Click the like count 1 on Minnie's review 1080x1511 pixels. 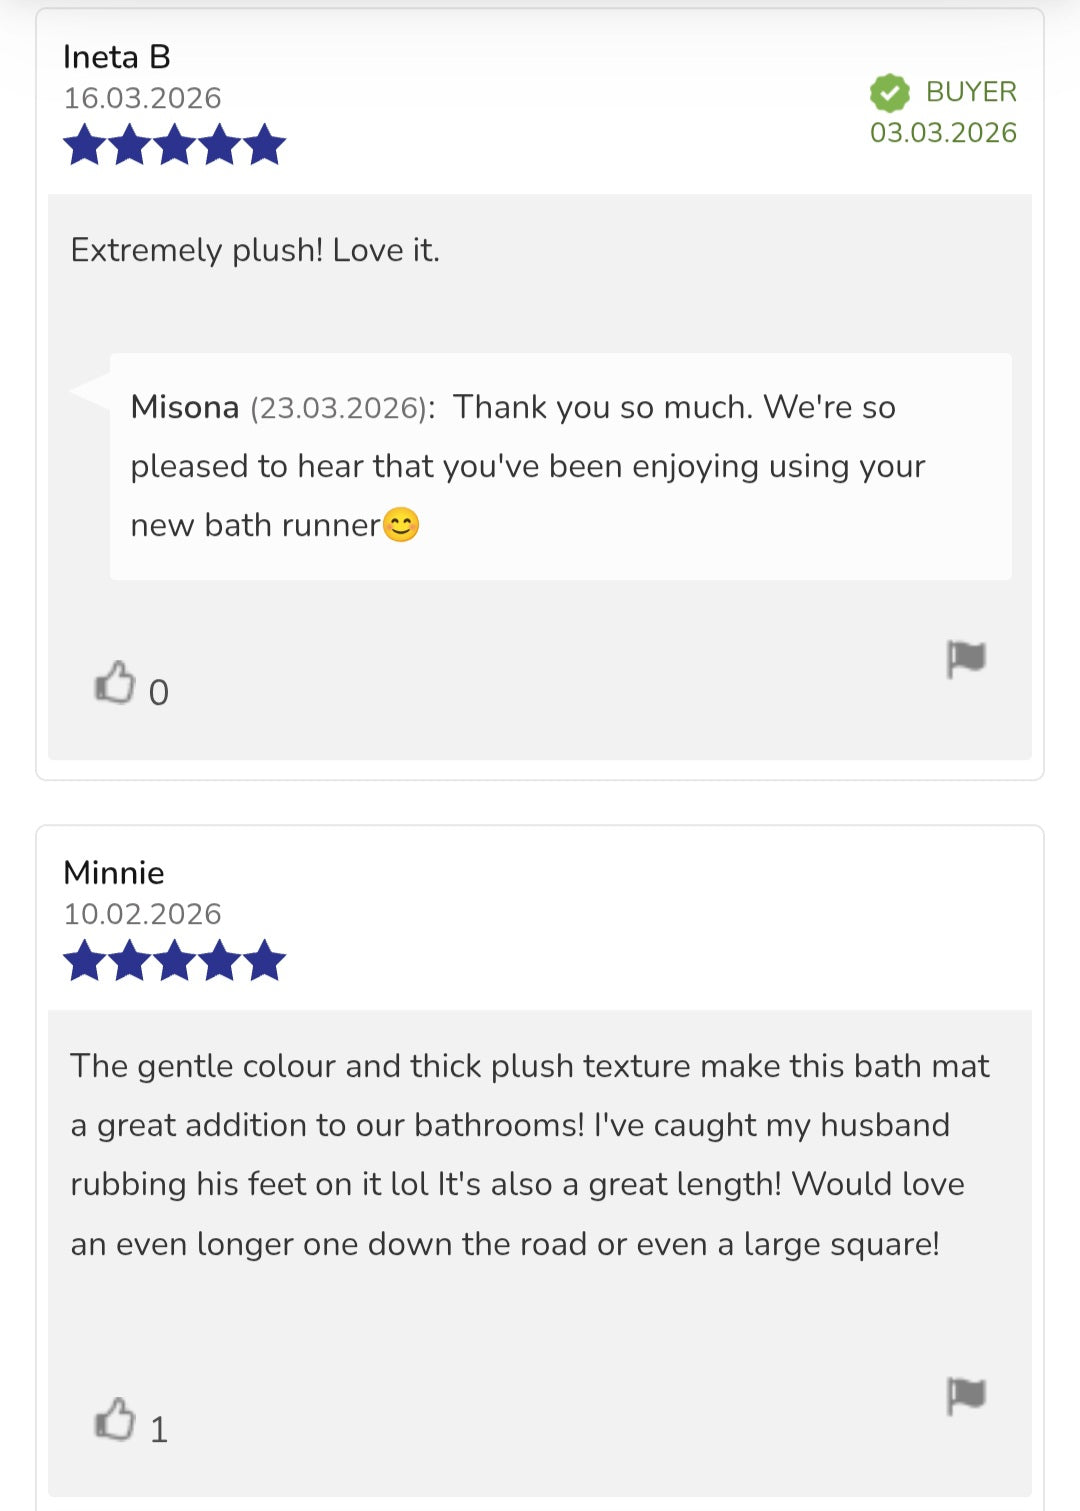coord(159,1430)
